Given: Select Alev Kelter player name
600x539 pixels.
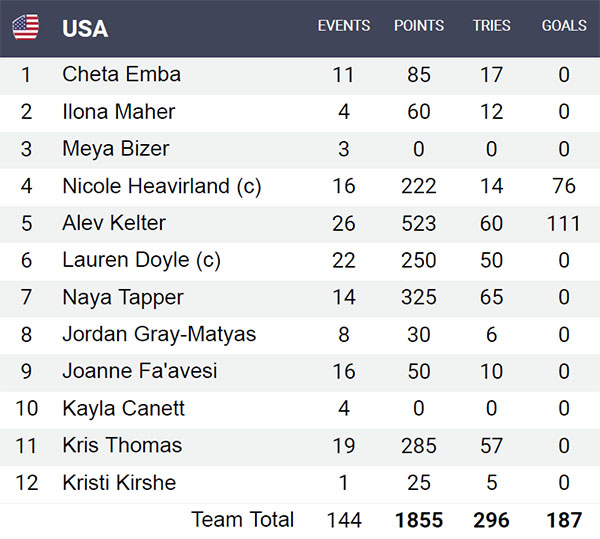Looking at the screenshot, I should [114, 223].
